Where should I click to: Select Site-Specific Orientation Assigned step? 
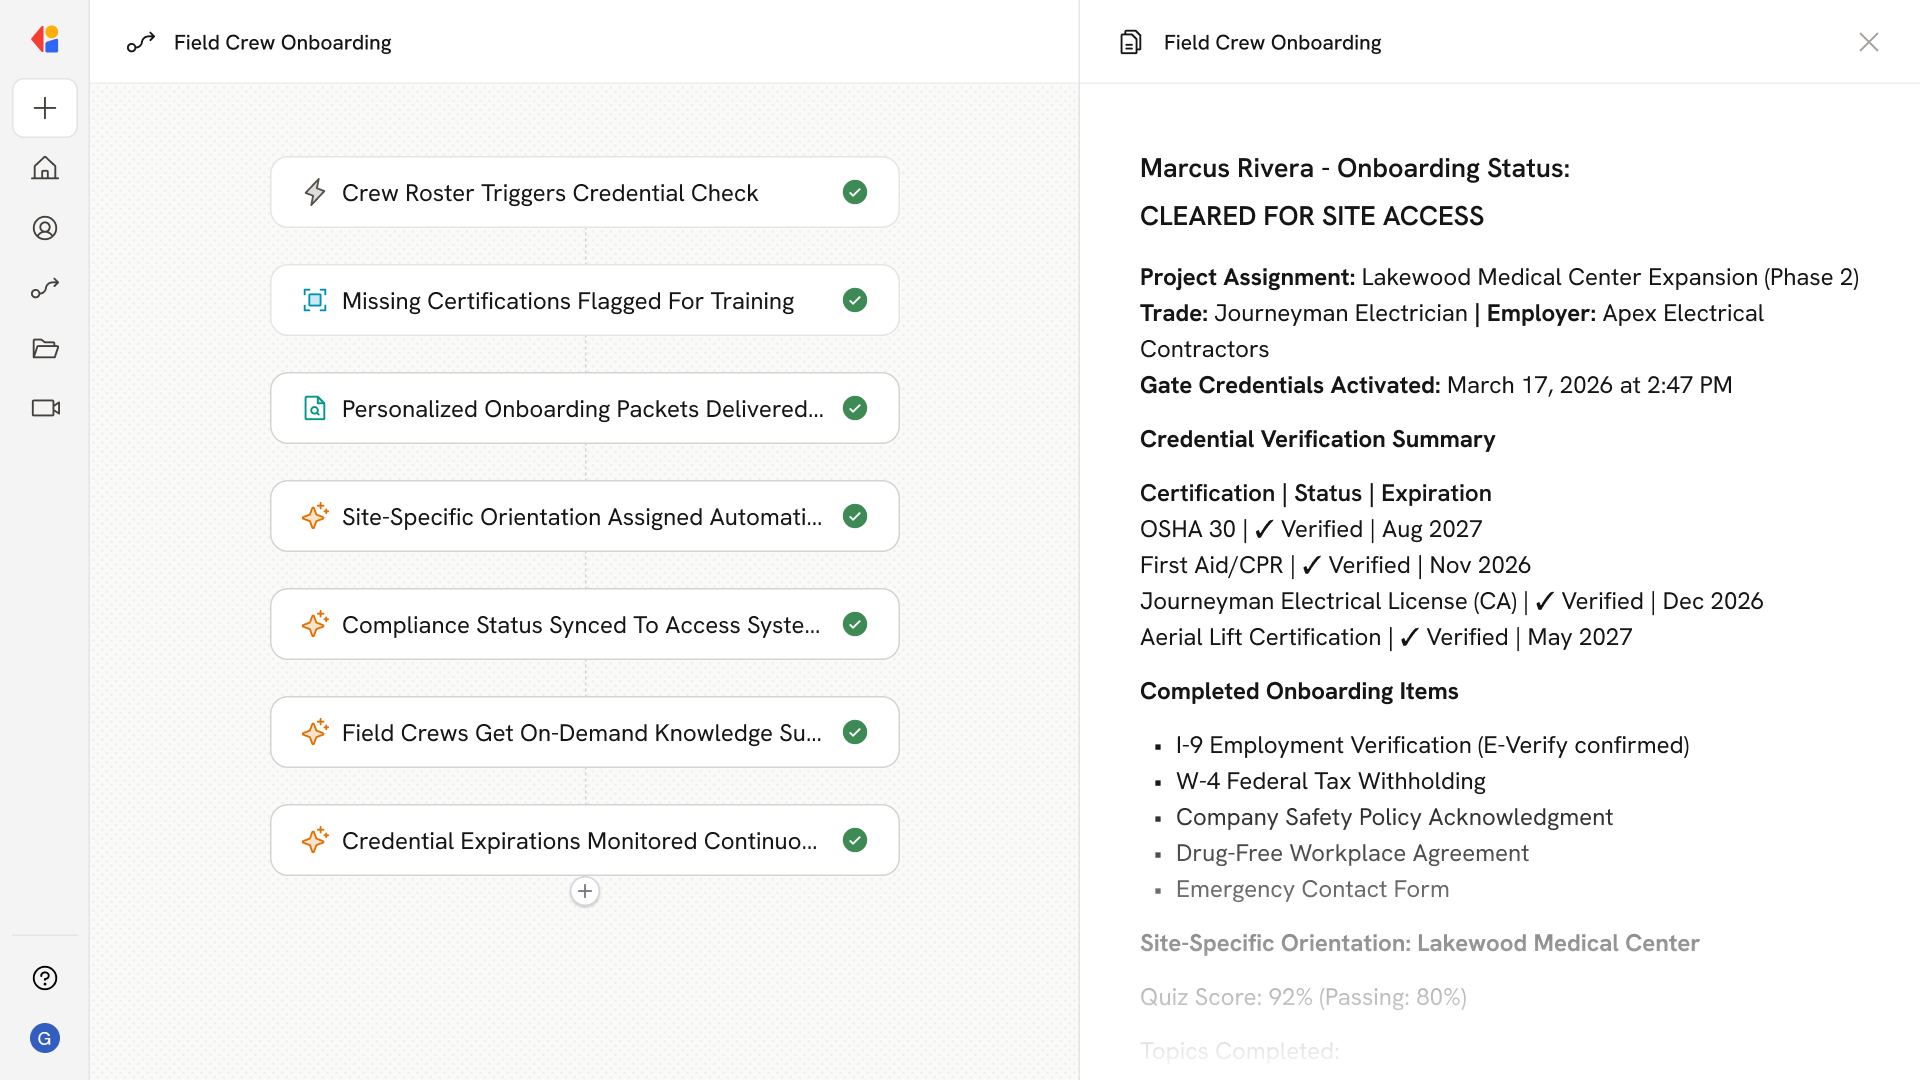(582, 517)
